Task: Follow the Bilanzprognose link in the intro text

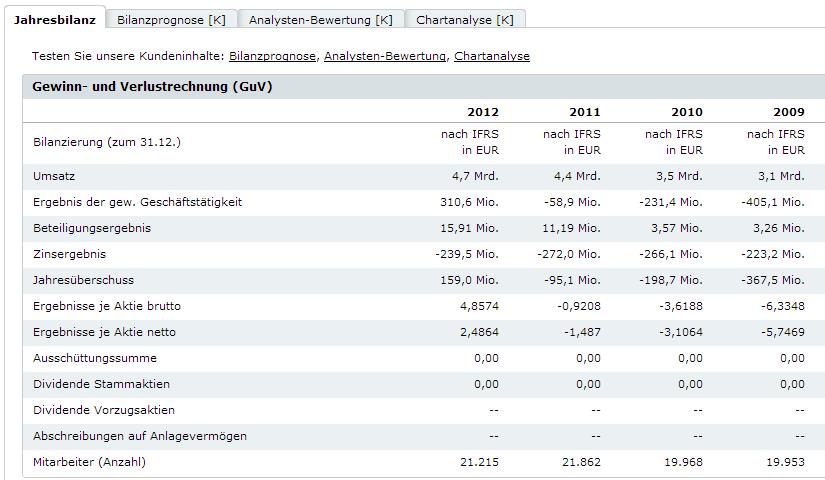Action: point(272,56)
